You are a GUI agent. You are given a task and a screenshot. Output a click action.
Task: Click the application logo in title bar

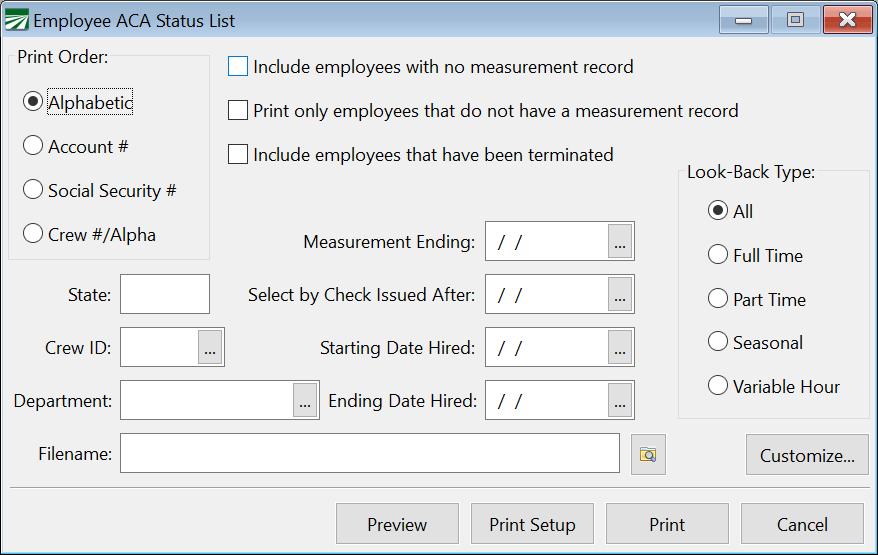tap(16, 21)
